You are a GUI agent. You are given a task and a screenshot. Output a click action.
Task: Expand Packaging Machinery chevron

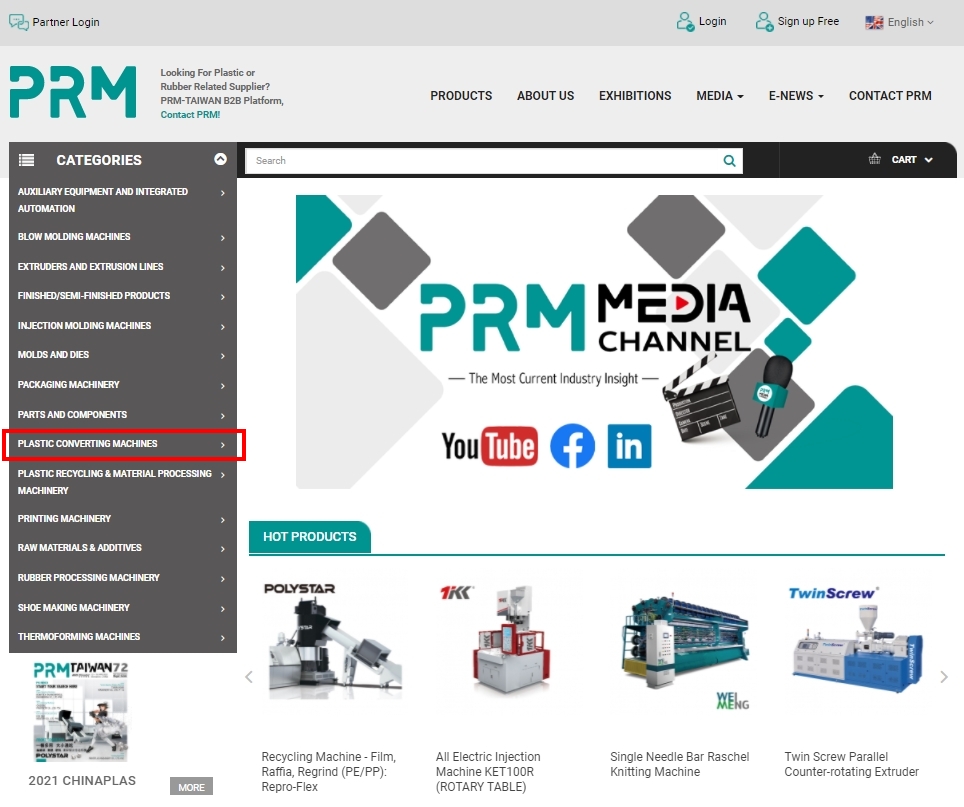tap(223, 386)
